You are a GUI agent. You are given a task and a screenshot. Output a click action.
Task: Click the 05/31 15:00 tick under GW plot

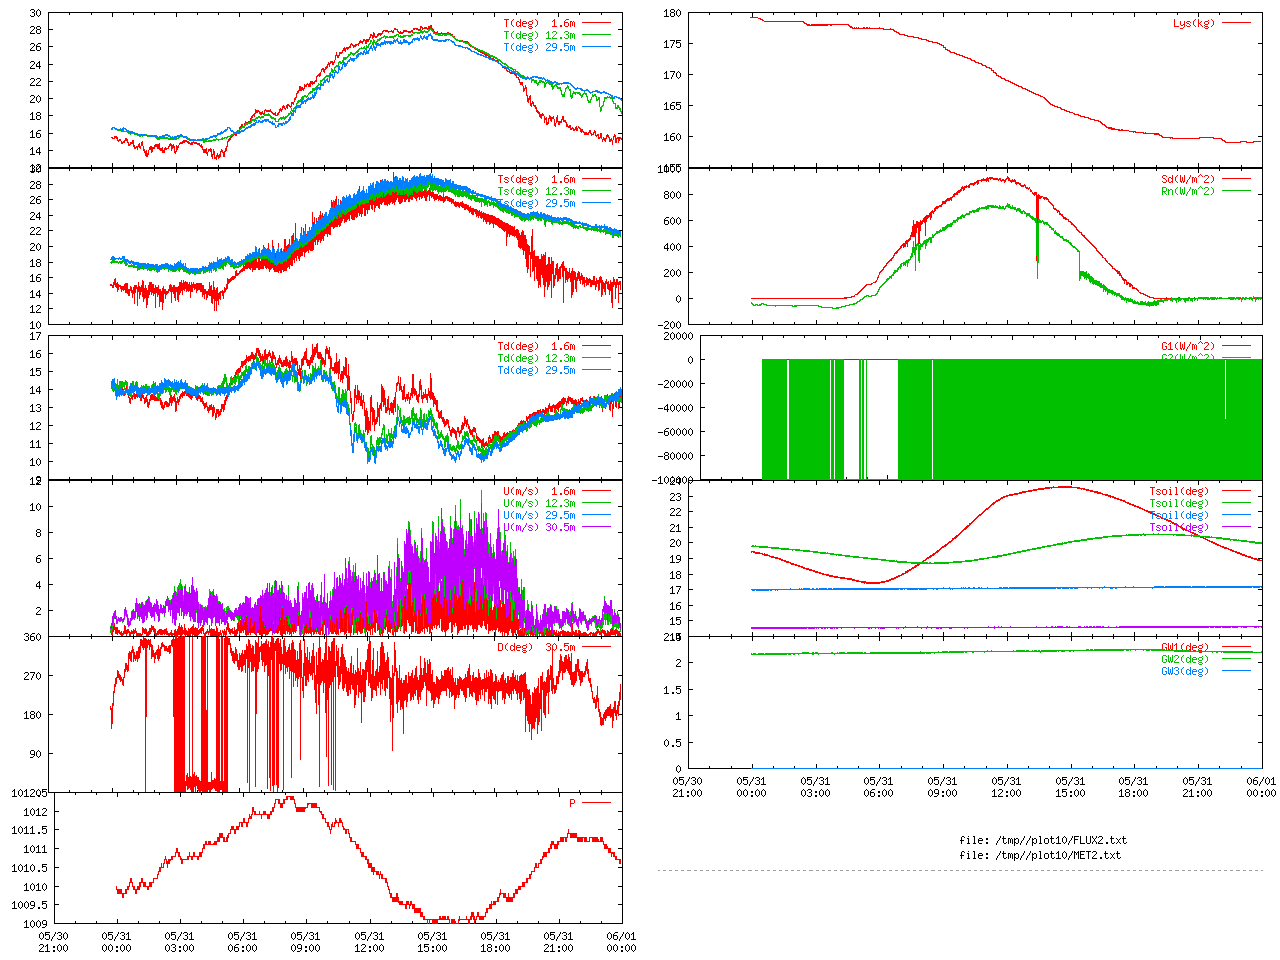[x=1070, y=786]
